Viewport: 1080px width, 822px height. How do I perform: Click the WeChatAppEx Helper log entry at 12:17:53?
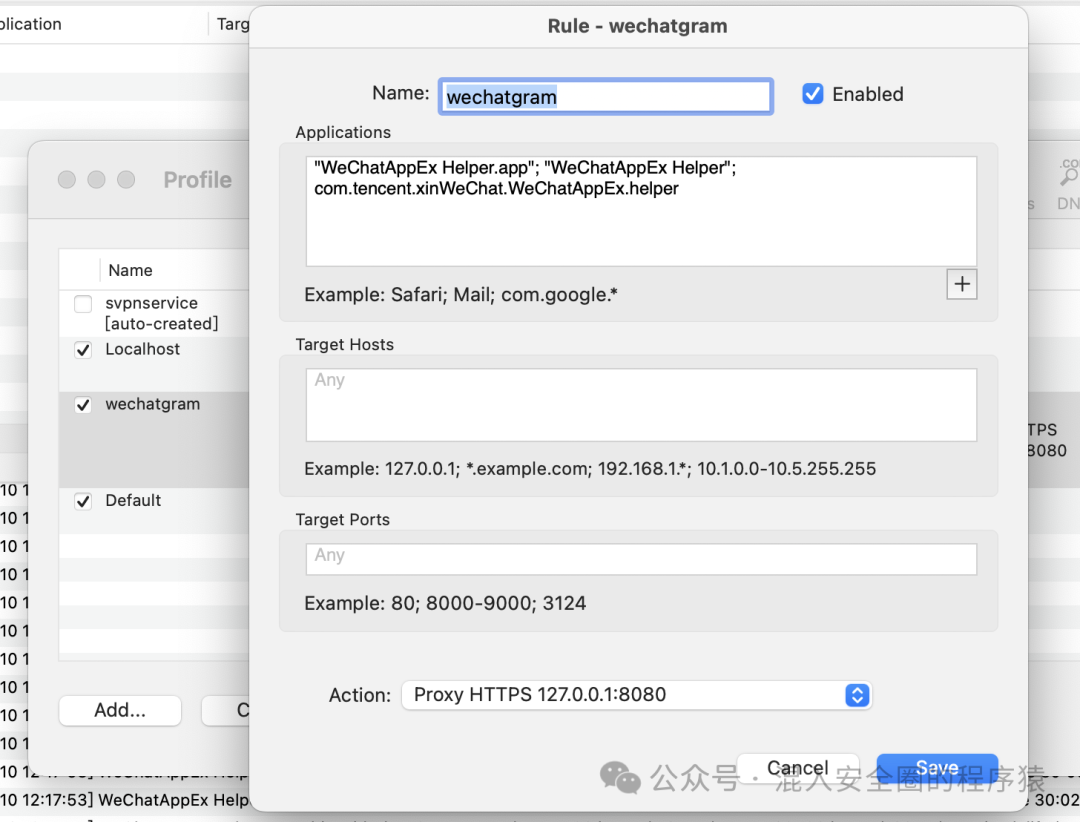tap(124, 800)
